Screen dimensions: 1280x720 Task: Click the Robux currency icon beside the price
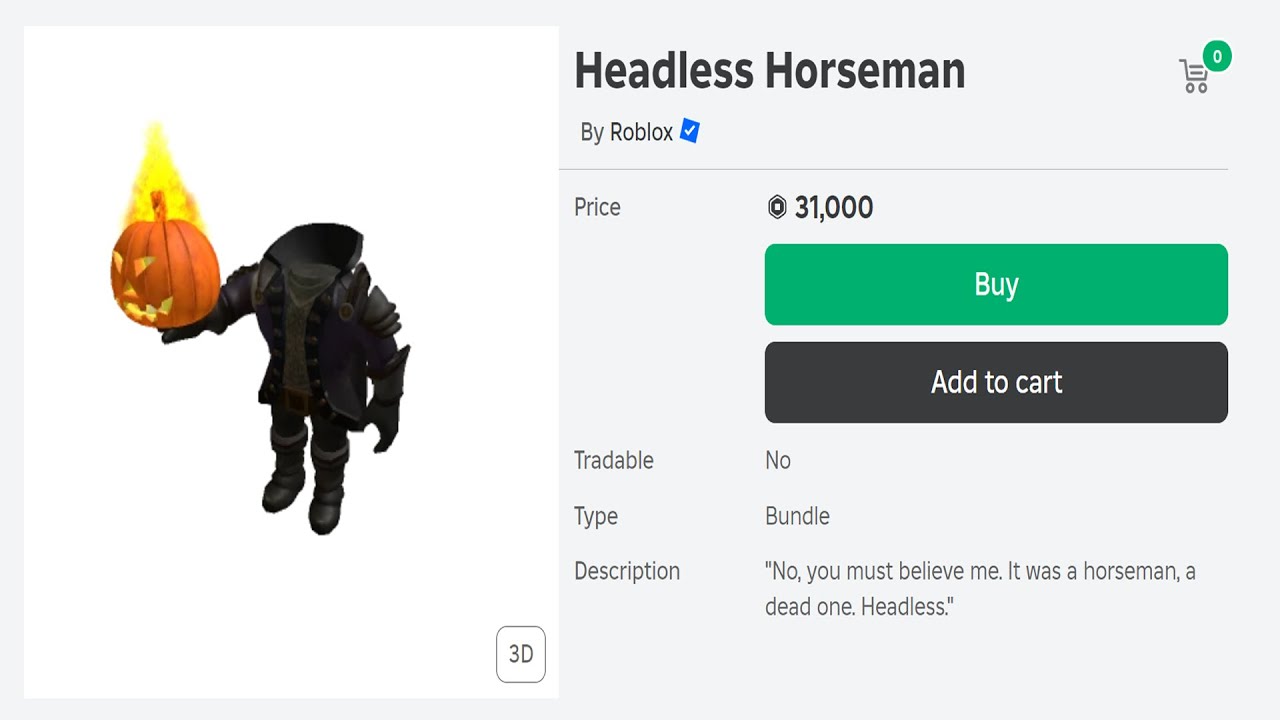(x=777, y=208)
